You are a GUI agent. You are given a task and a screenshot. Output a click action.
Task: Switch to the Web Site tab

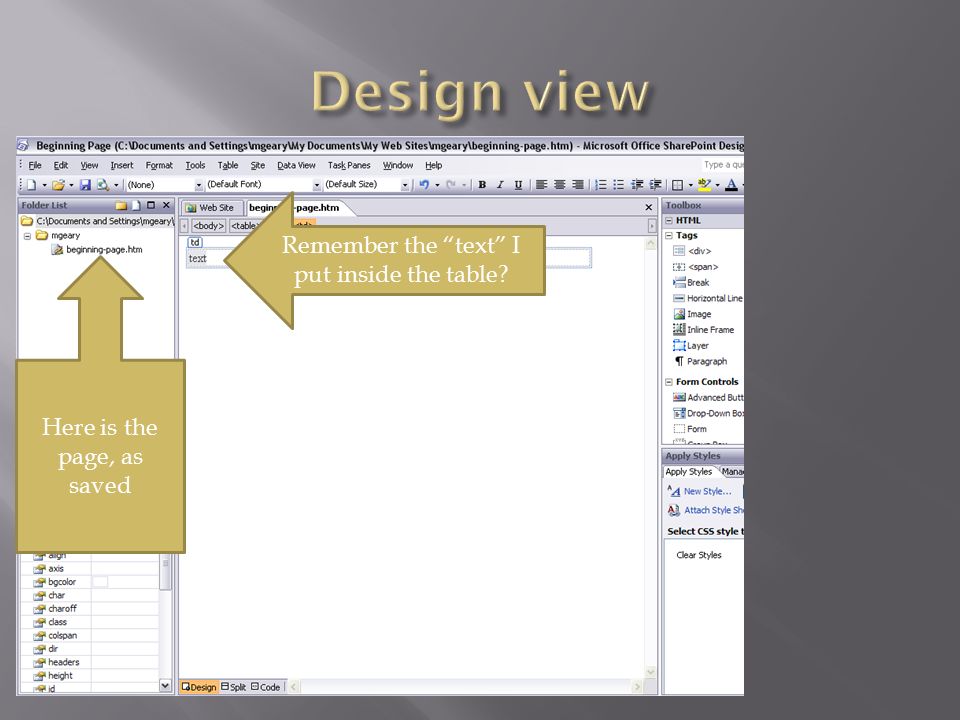click(210, 208)
